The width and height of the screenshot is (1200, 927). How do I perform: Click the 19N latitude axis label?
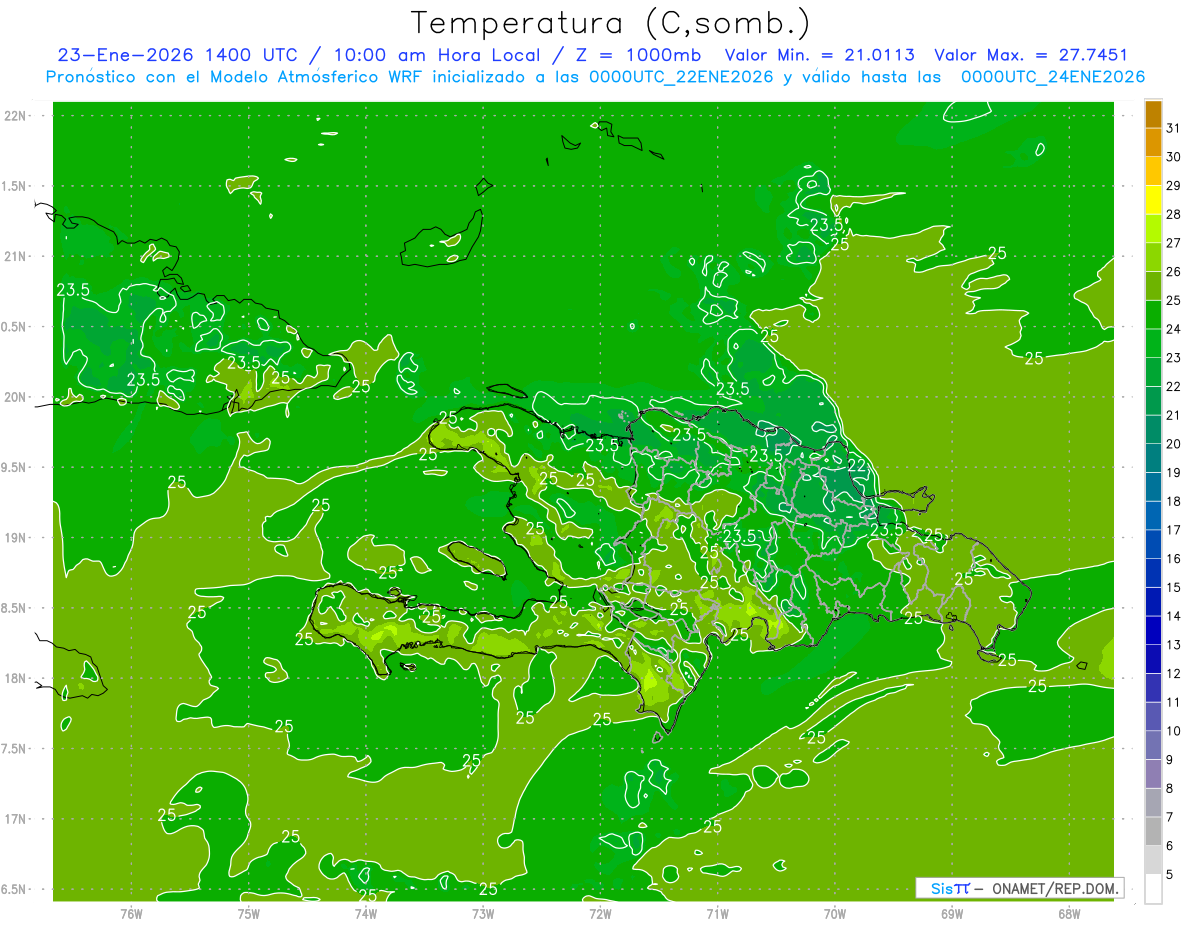17,537
